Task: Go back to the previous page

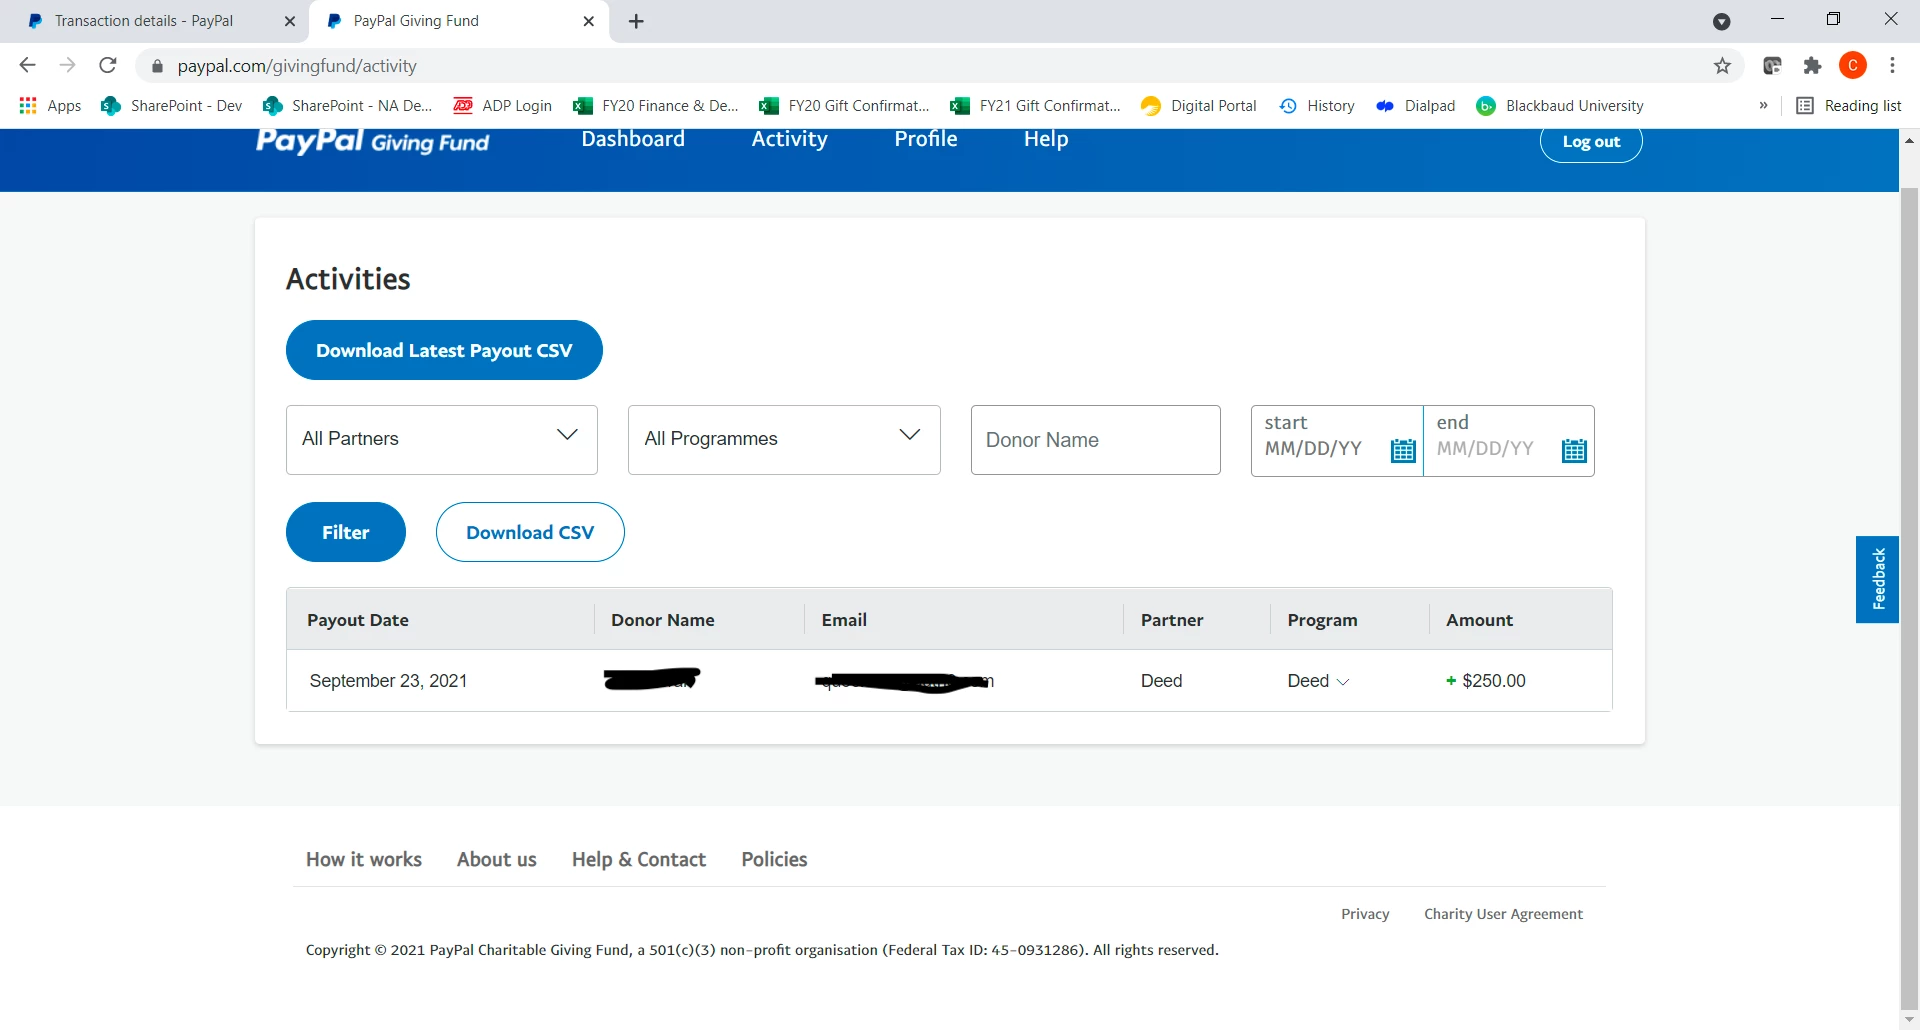Action: [x=28, y=66]
